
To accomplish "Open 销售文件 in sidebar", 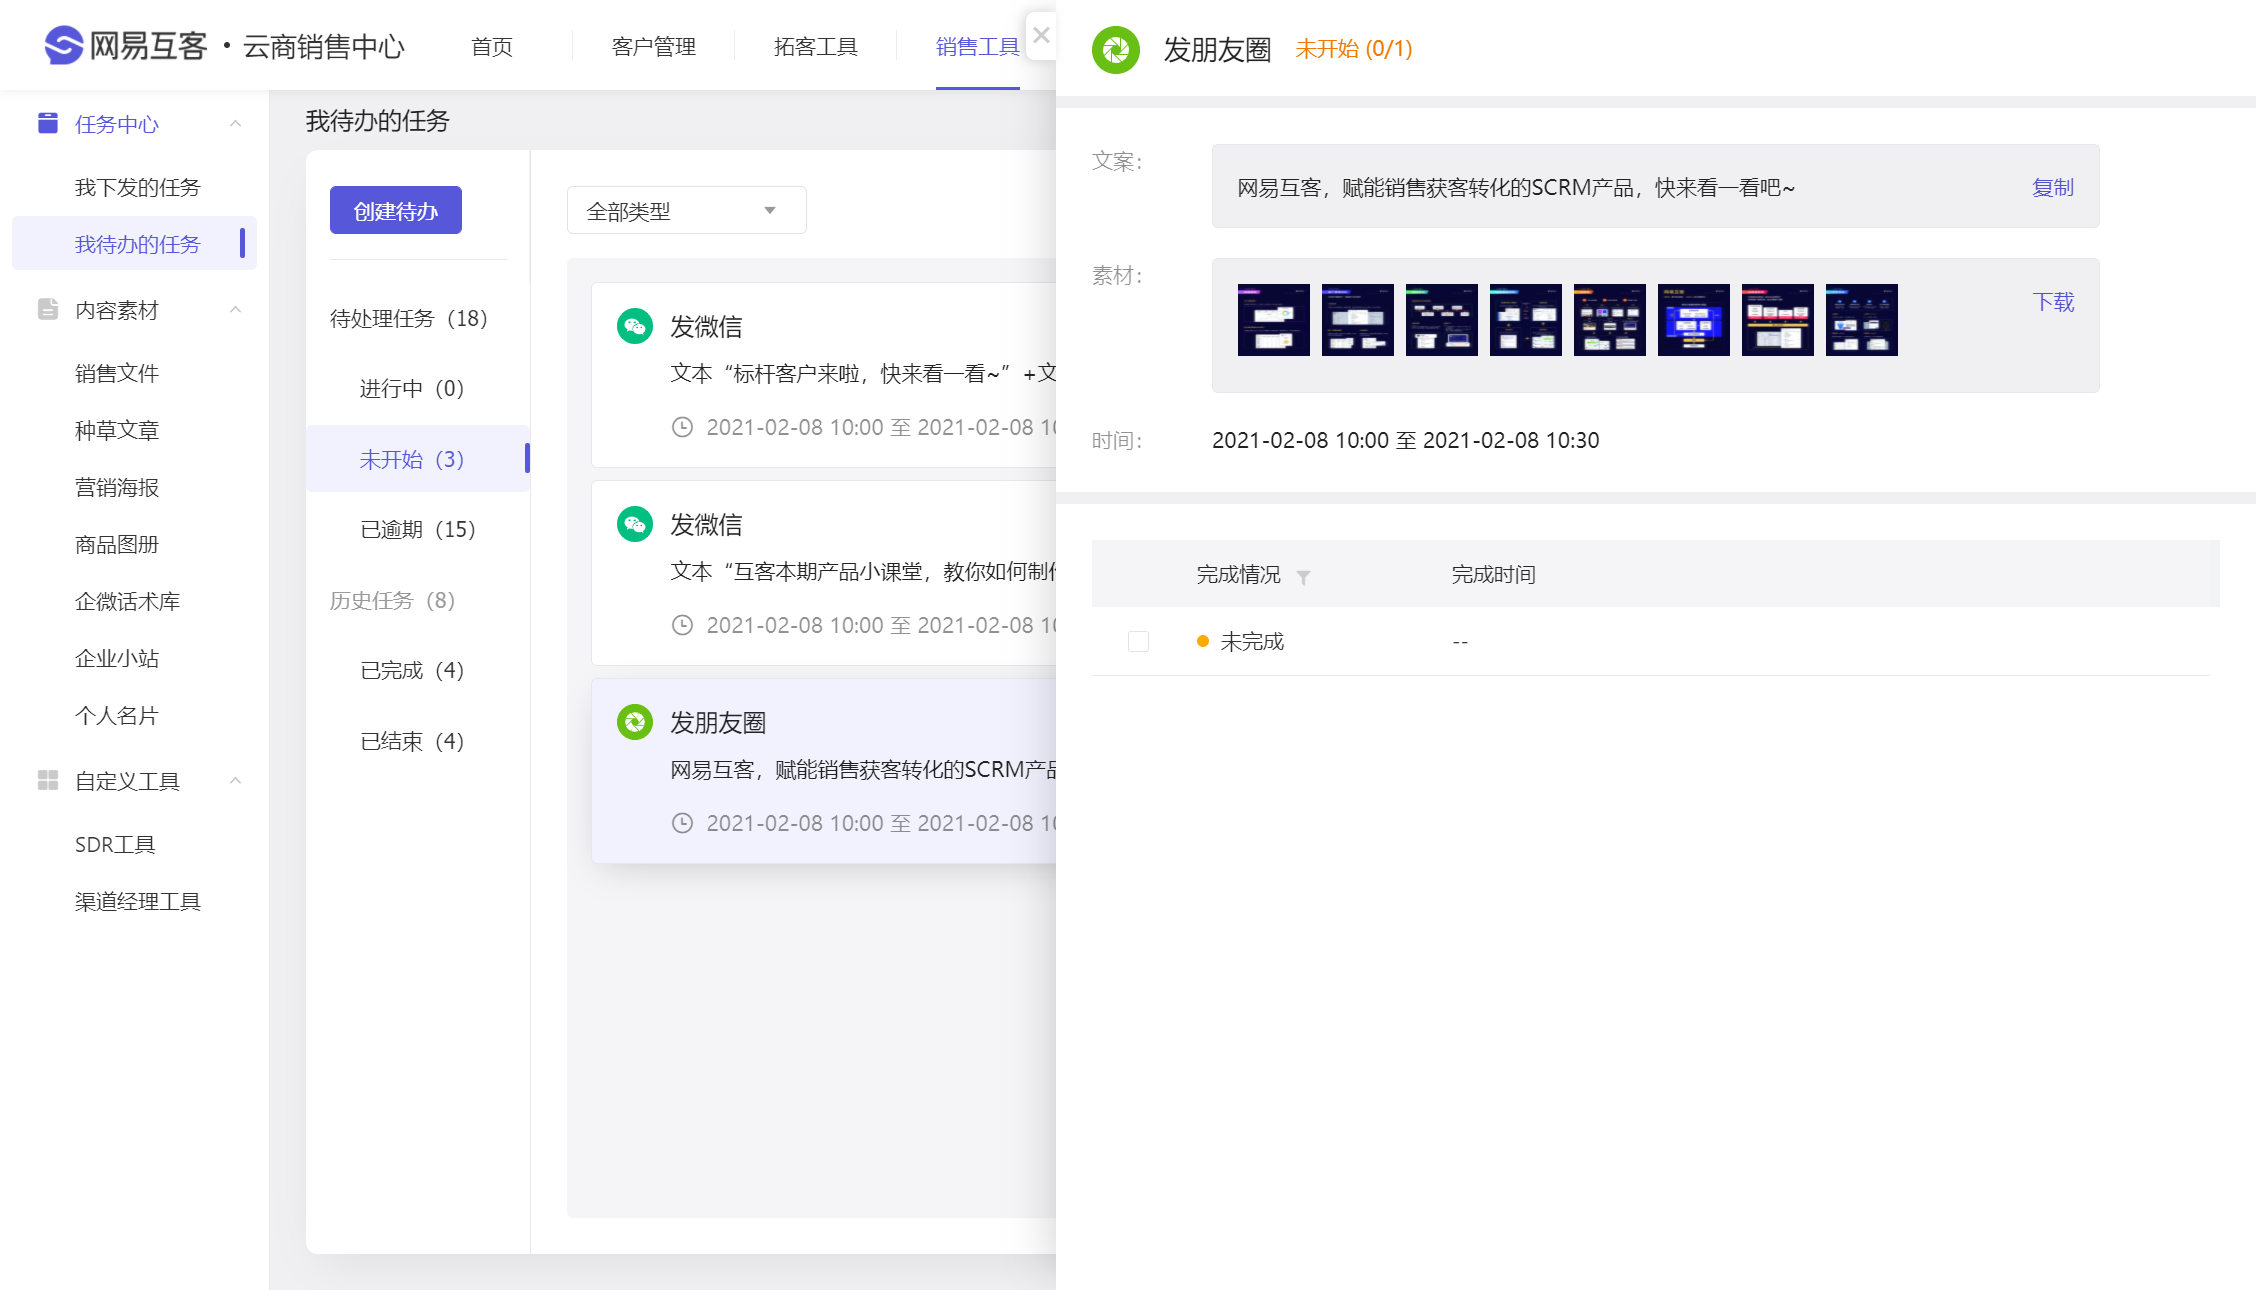I will [116, 373].
